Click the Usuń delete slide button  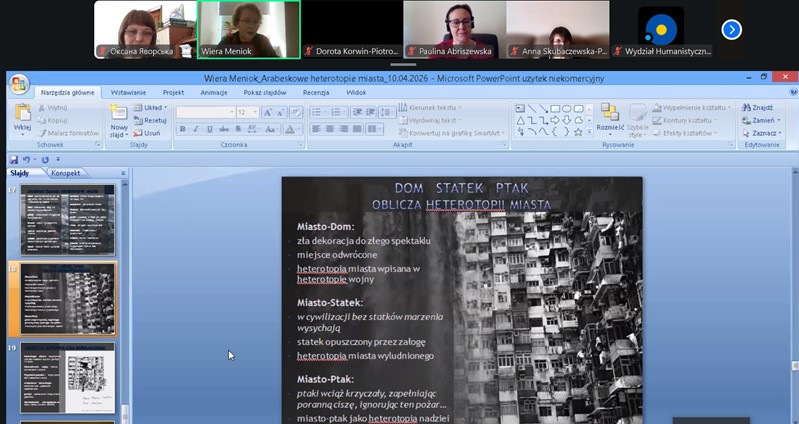pyautogui.click(x=148, y=132)
